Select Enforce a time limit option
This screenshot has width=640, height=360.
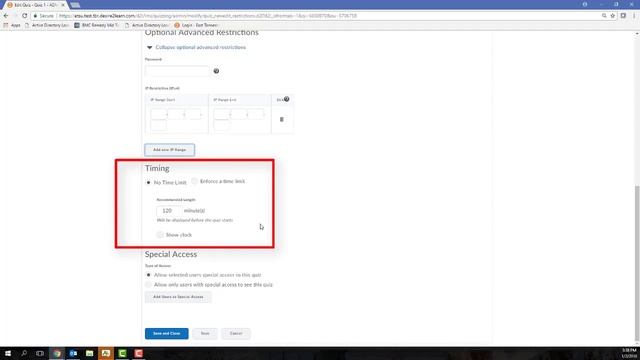click(195, 181)
